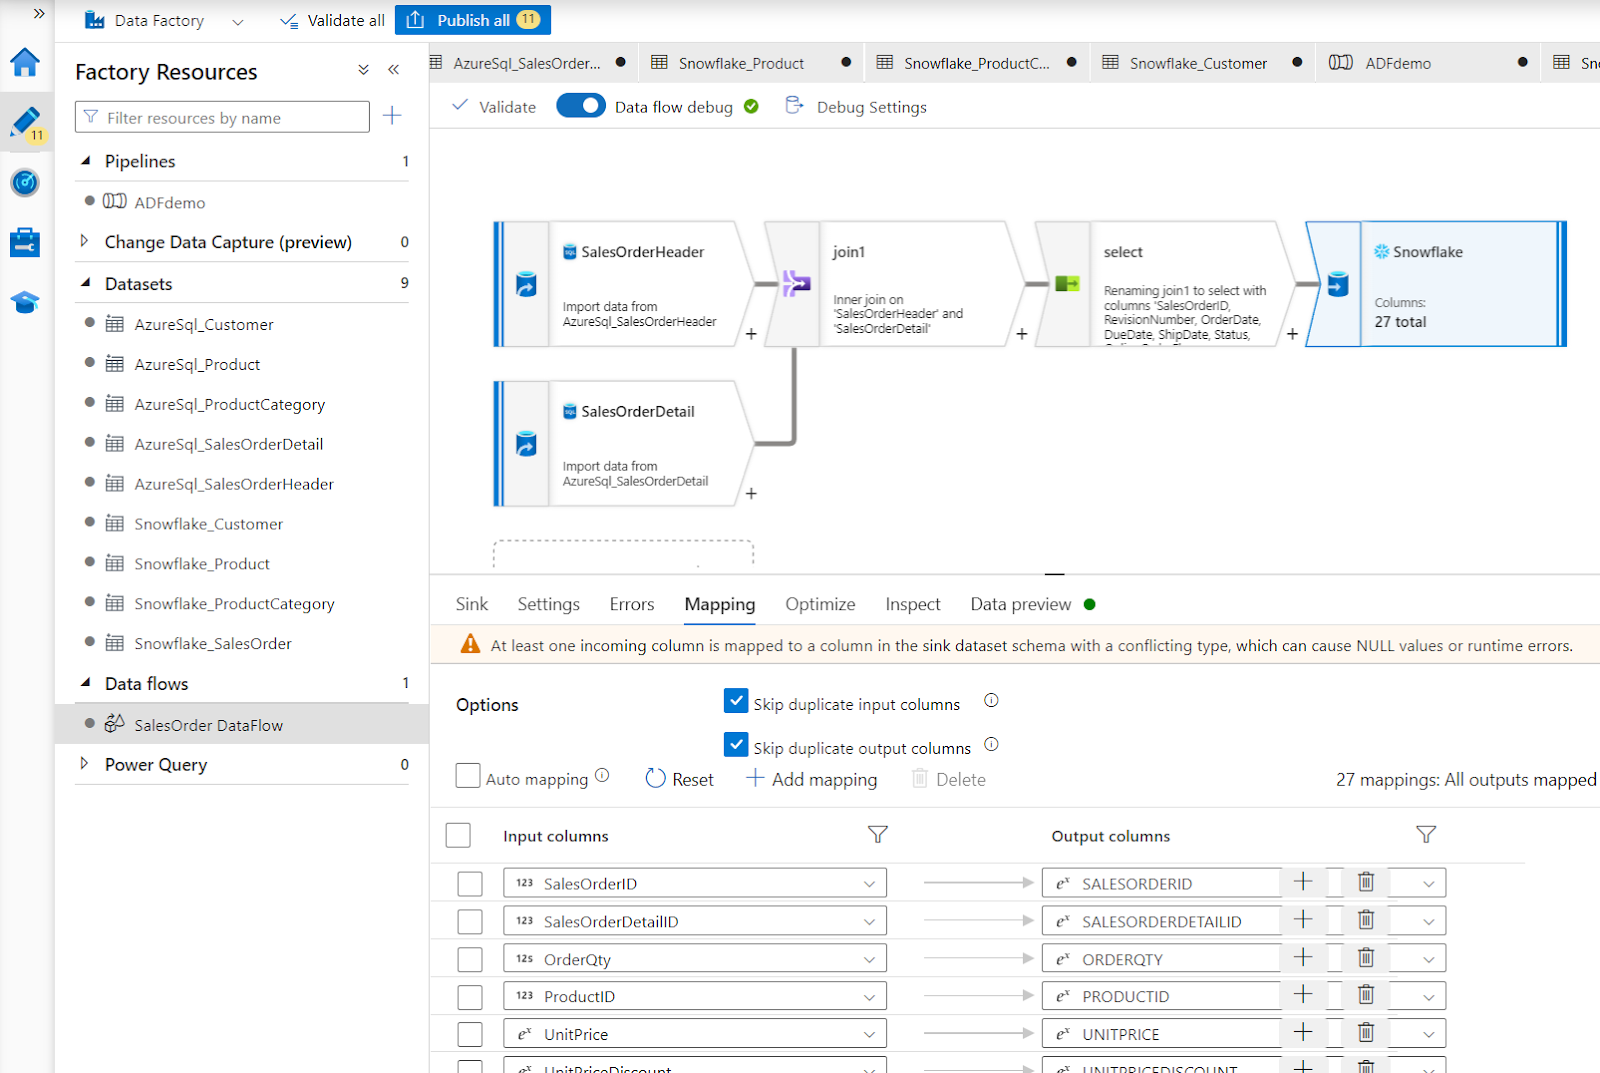Open the Snowflake_Customer dataset tab
The image size is (1600, 1073).
coord(1196,62)
